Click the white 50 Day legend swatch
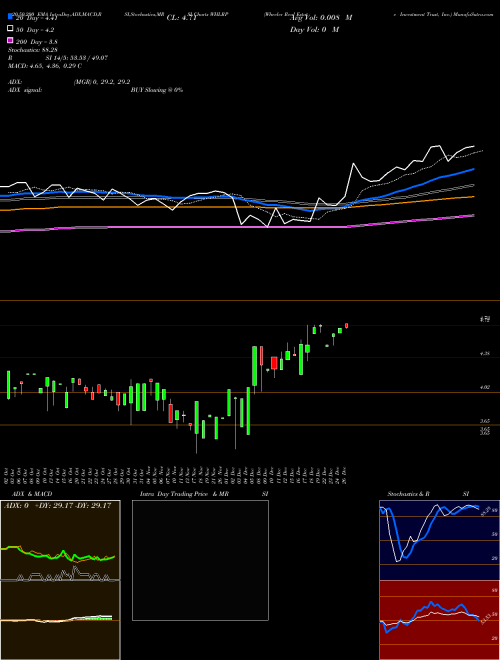 pos(10,29)
